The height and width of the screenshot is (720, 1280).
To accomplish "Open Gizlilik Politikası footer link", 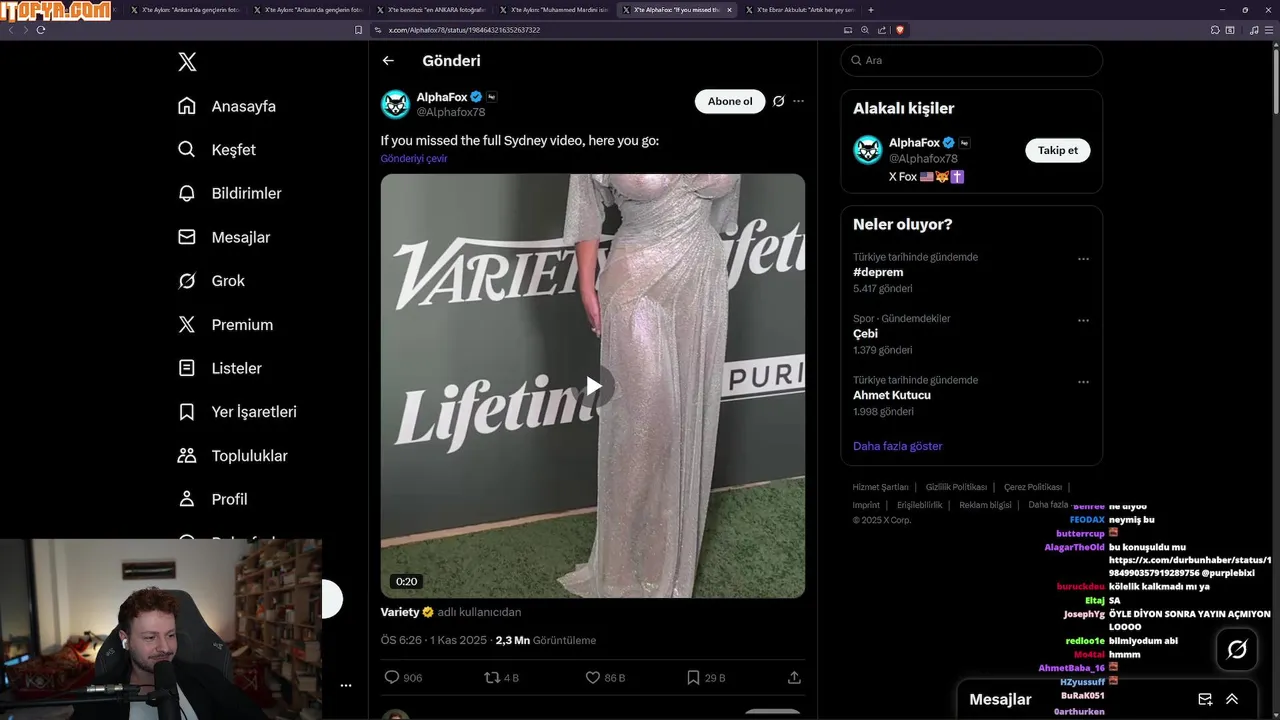I will (x=956, y=487).
